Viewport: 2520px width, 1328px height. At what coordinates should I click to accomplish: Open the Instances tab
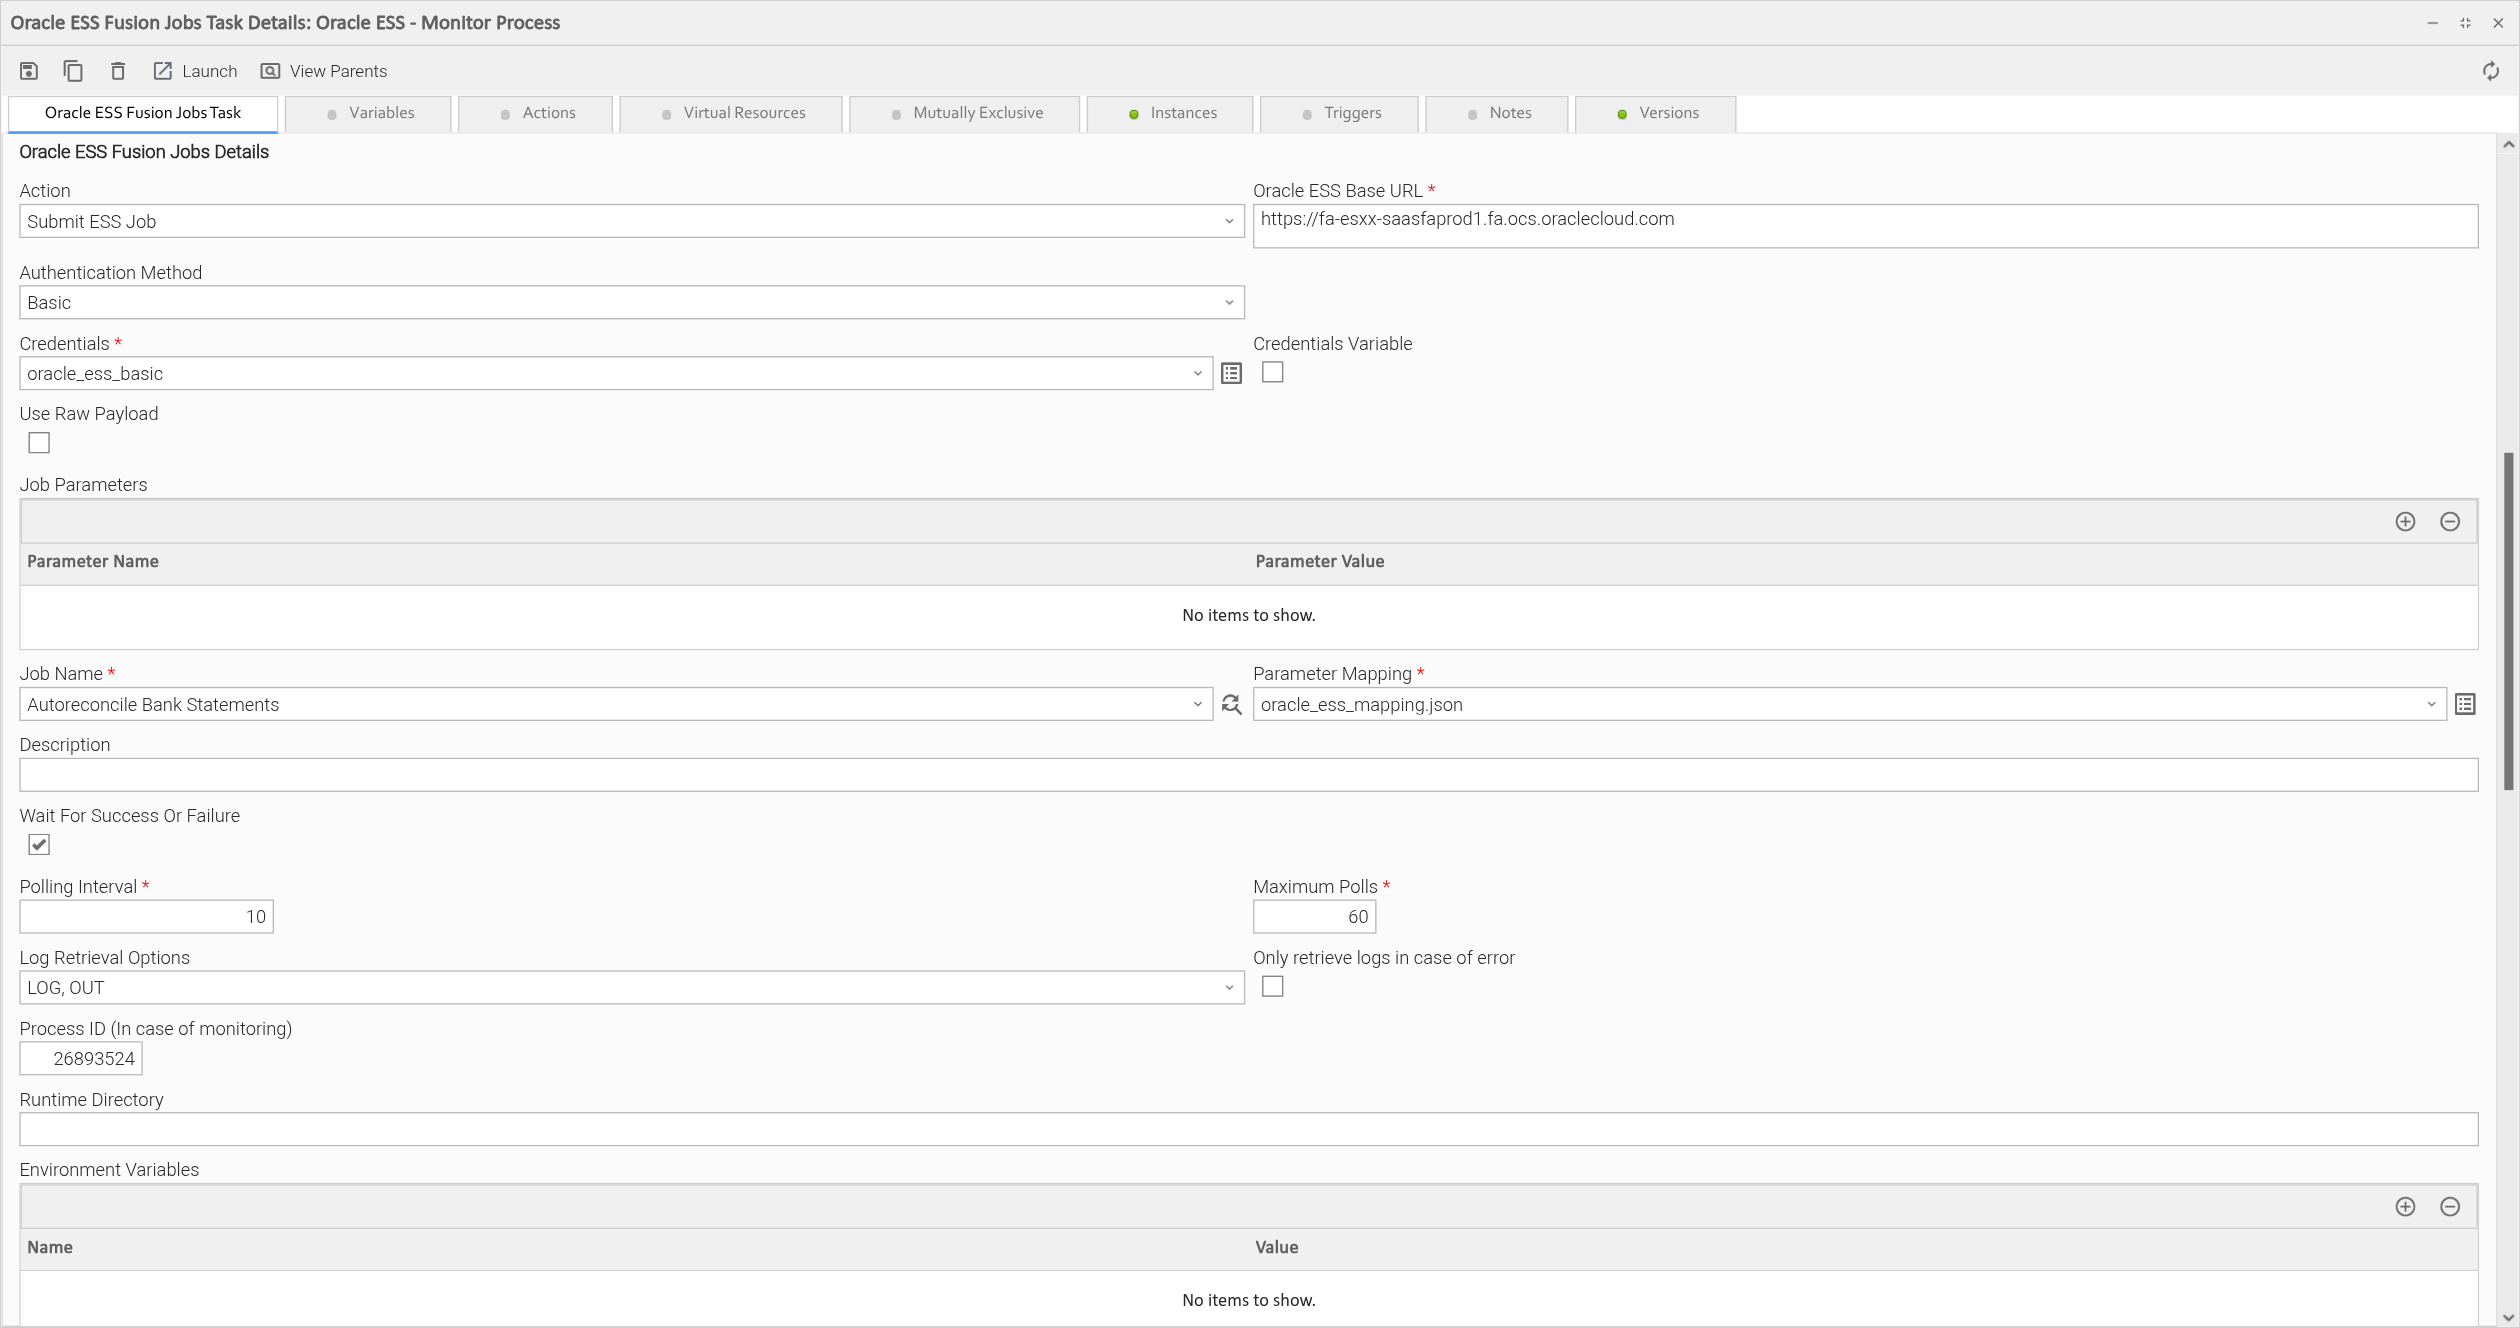(1170, 113)
